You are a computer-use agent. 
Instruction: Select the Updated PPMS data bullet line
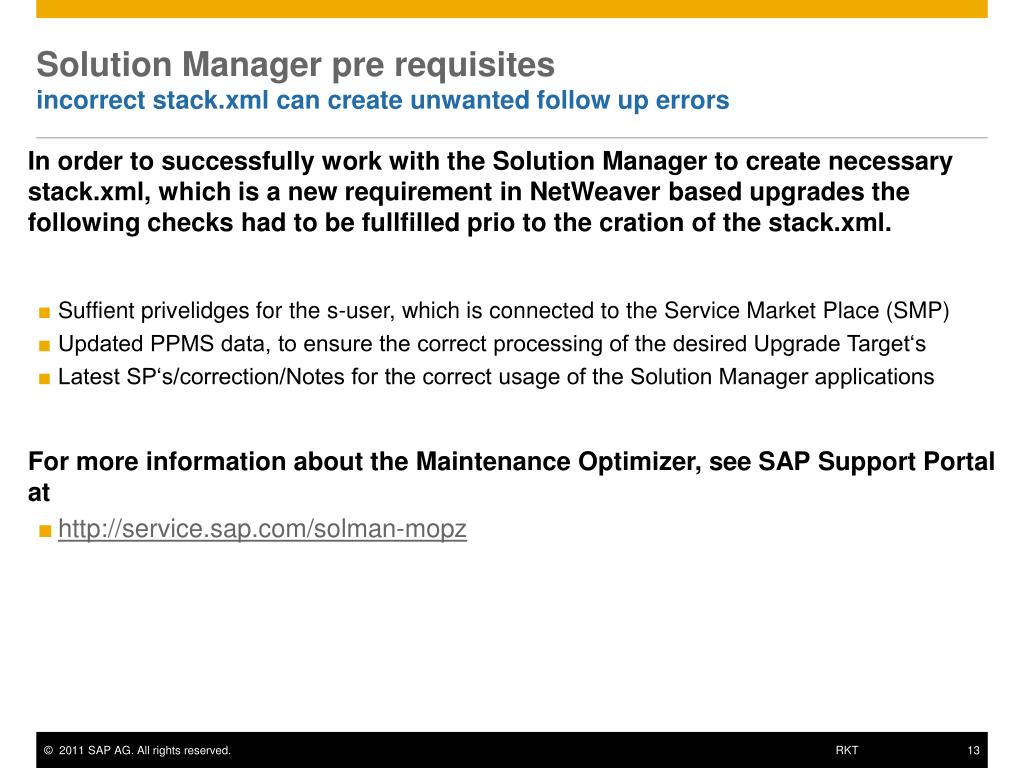(492, 344)
